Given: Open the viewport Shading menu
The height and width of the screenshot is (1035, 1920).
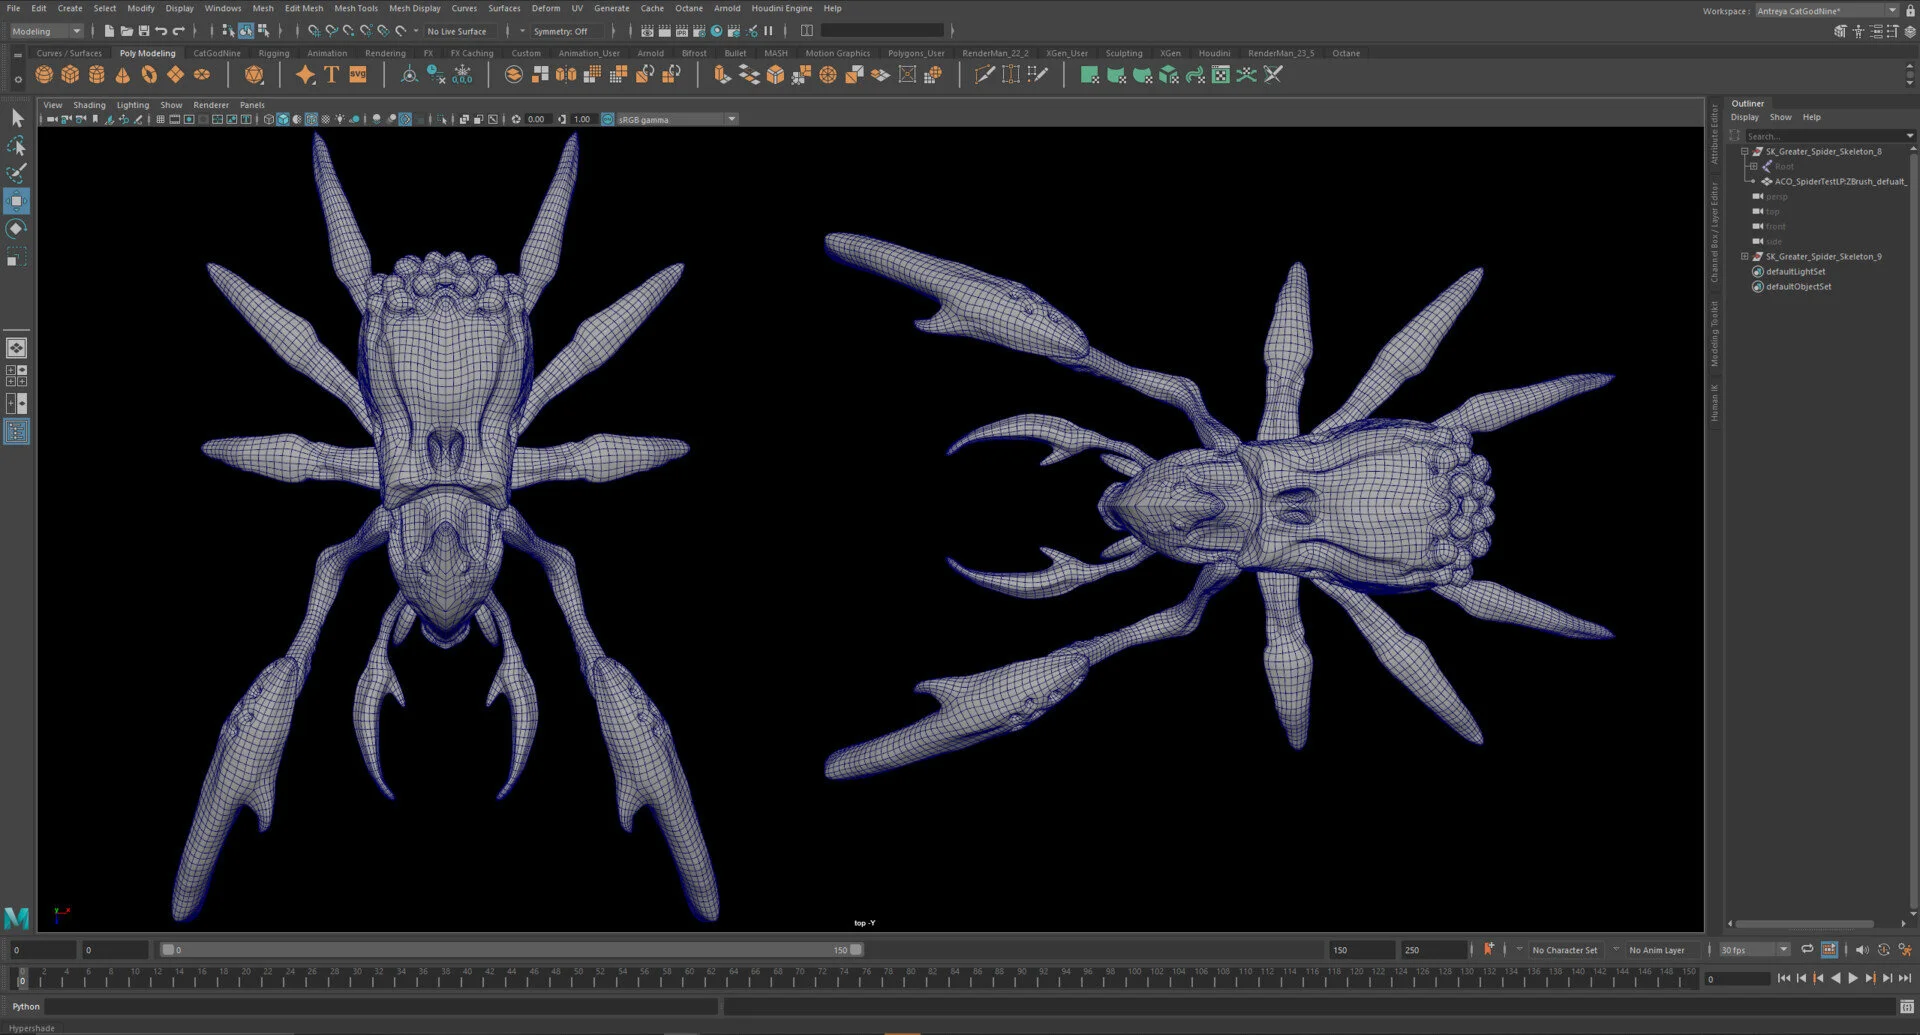Looking at the screenshot, I should point(89,105).
